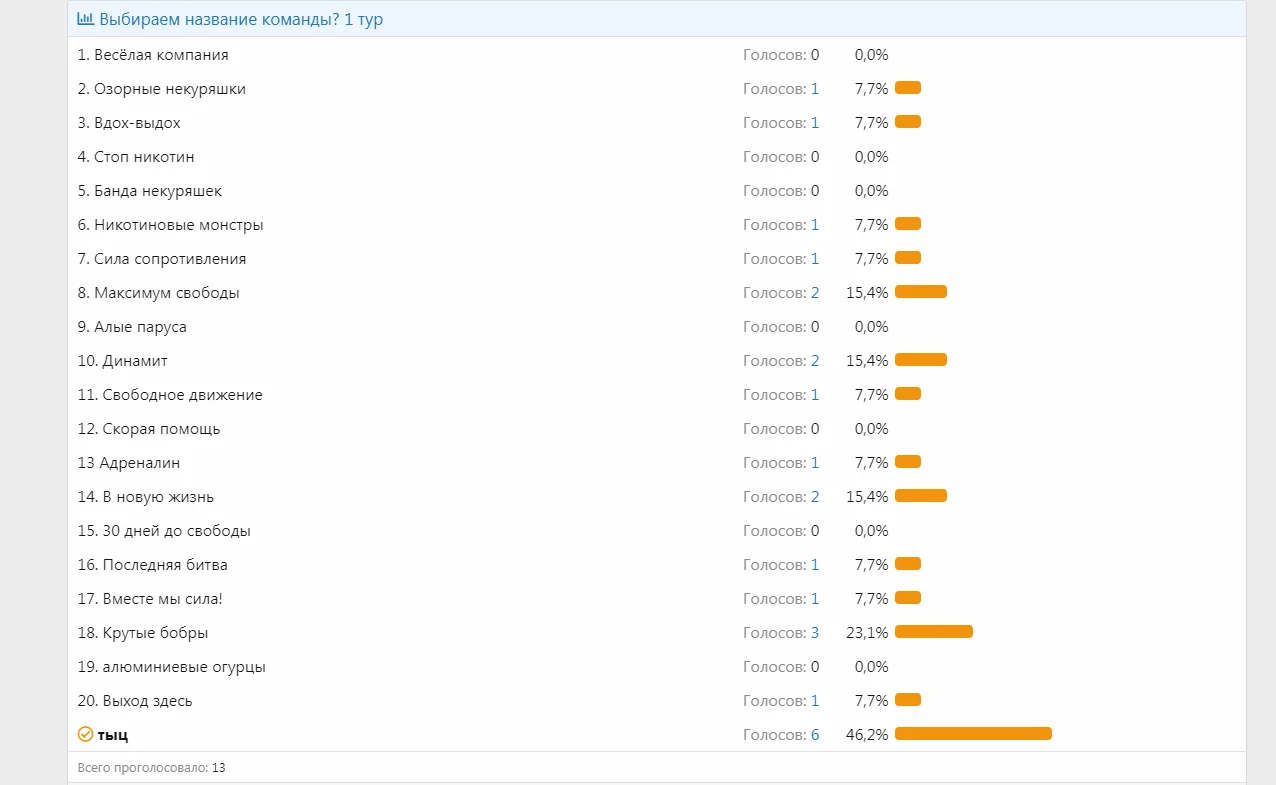Click the 23,1% result bar of Крутые бобры
Viewport: 1276px width, 785px height.
pos(933,632)
